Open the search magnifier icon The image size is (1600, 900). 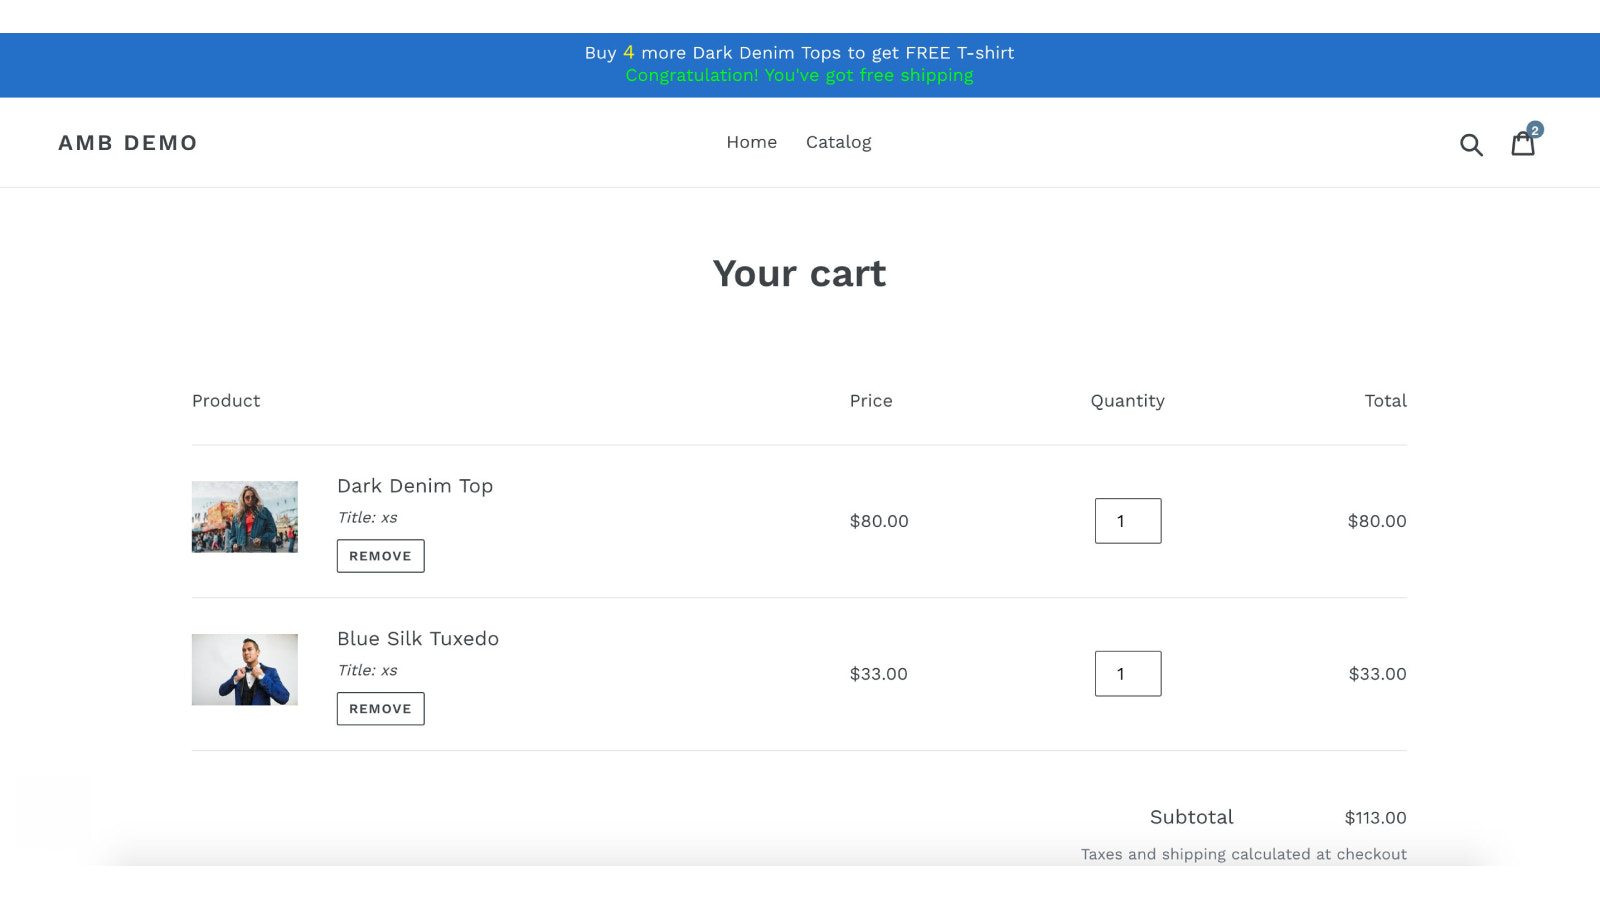click(x=1471, y=144)
